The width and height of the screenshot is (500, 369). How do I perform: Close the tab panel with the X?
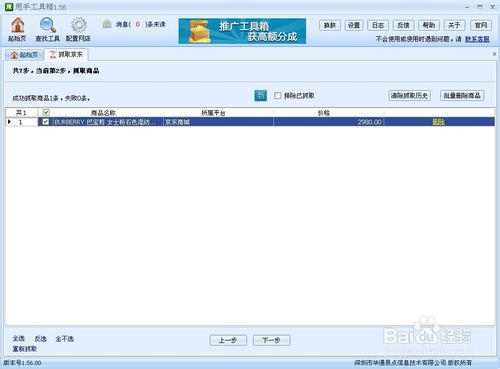(494, 54)
